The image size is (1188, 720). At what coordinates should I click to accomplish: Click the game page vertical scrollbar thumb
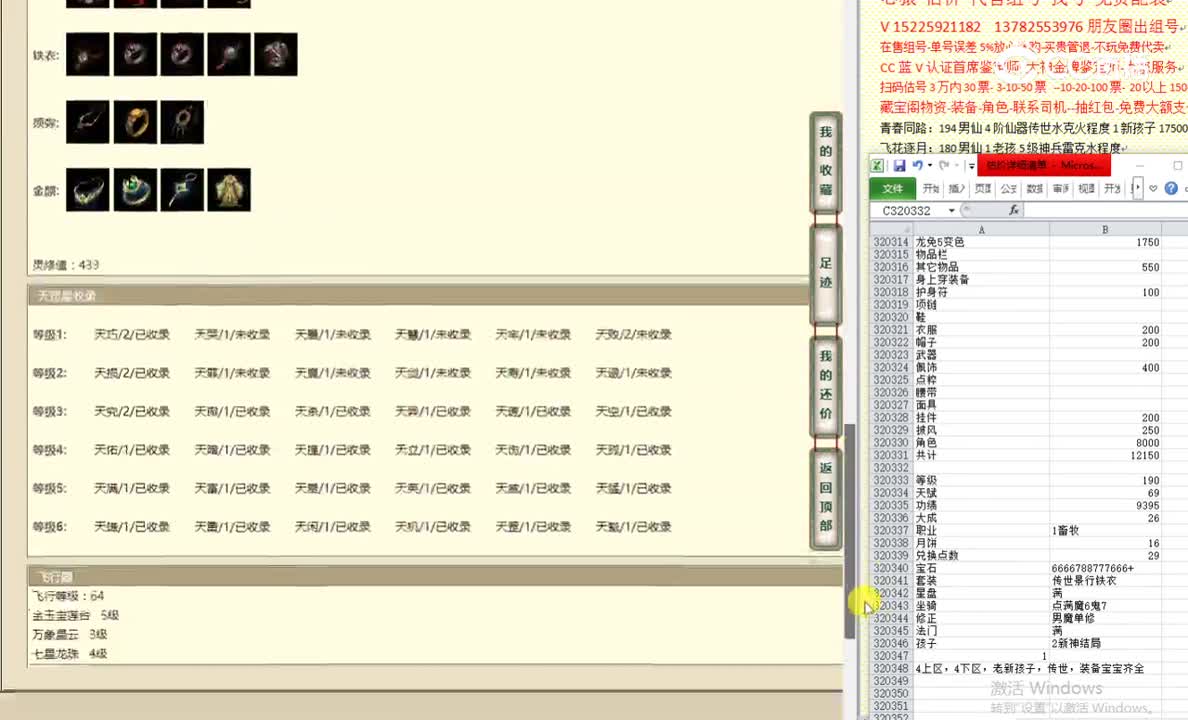pos(849,531)
